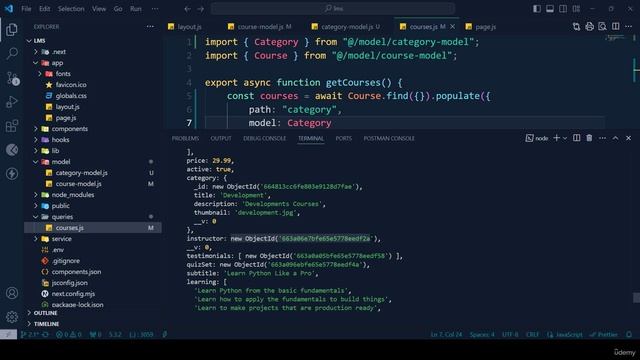
Task: Open terminal panel More Actions ellipsis
Action: coord(602,138)
